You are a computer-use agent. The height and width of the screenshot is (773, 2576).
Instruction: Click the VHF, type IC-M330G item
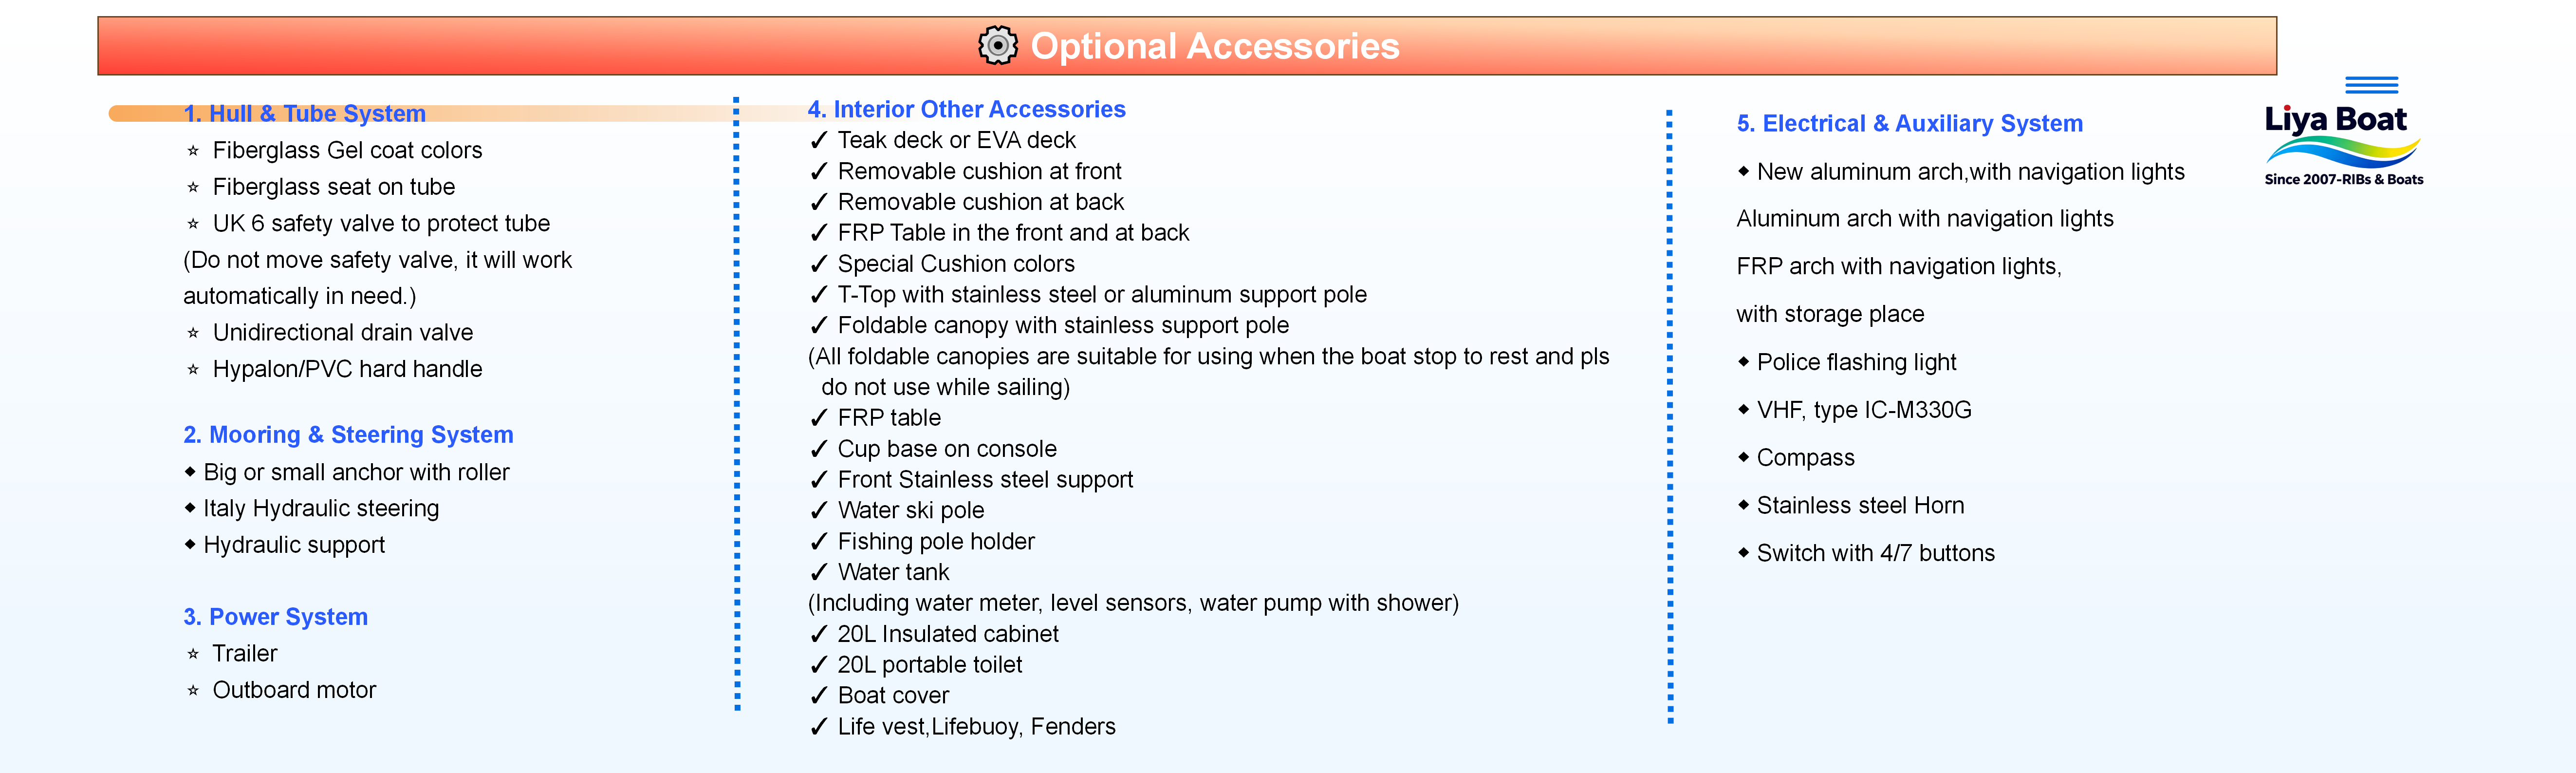pos(1864,410)
